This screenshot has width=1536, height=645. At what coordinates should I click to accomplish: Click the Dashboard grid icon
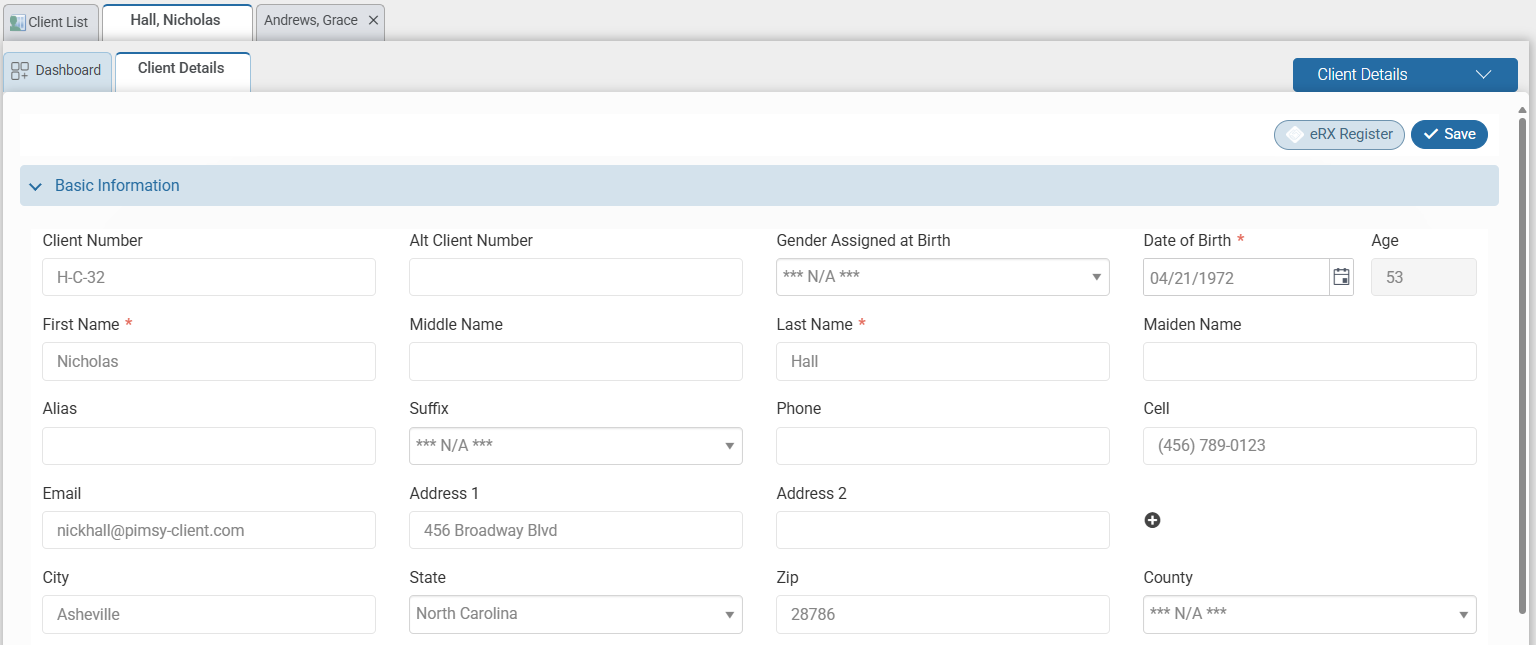click(x=18, y=70)
